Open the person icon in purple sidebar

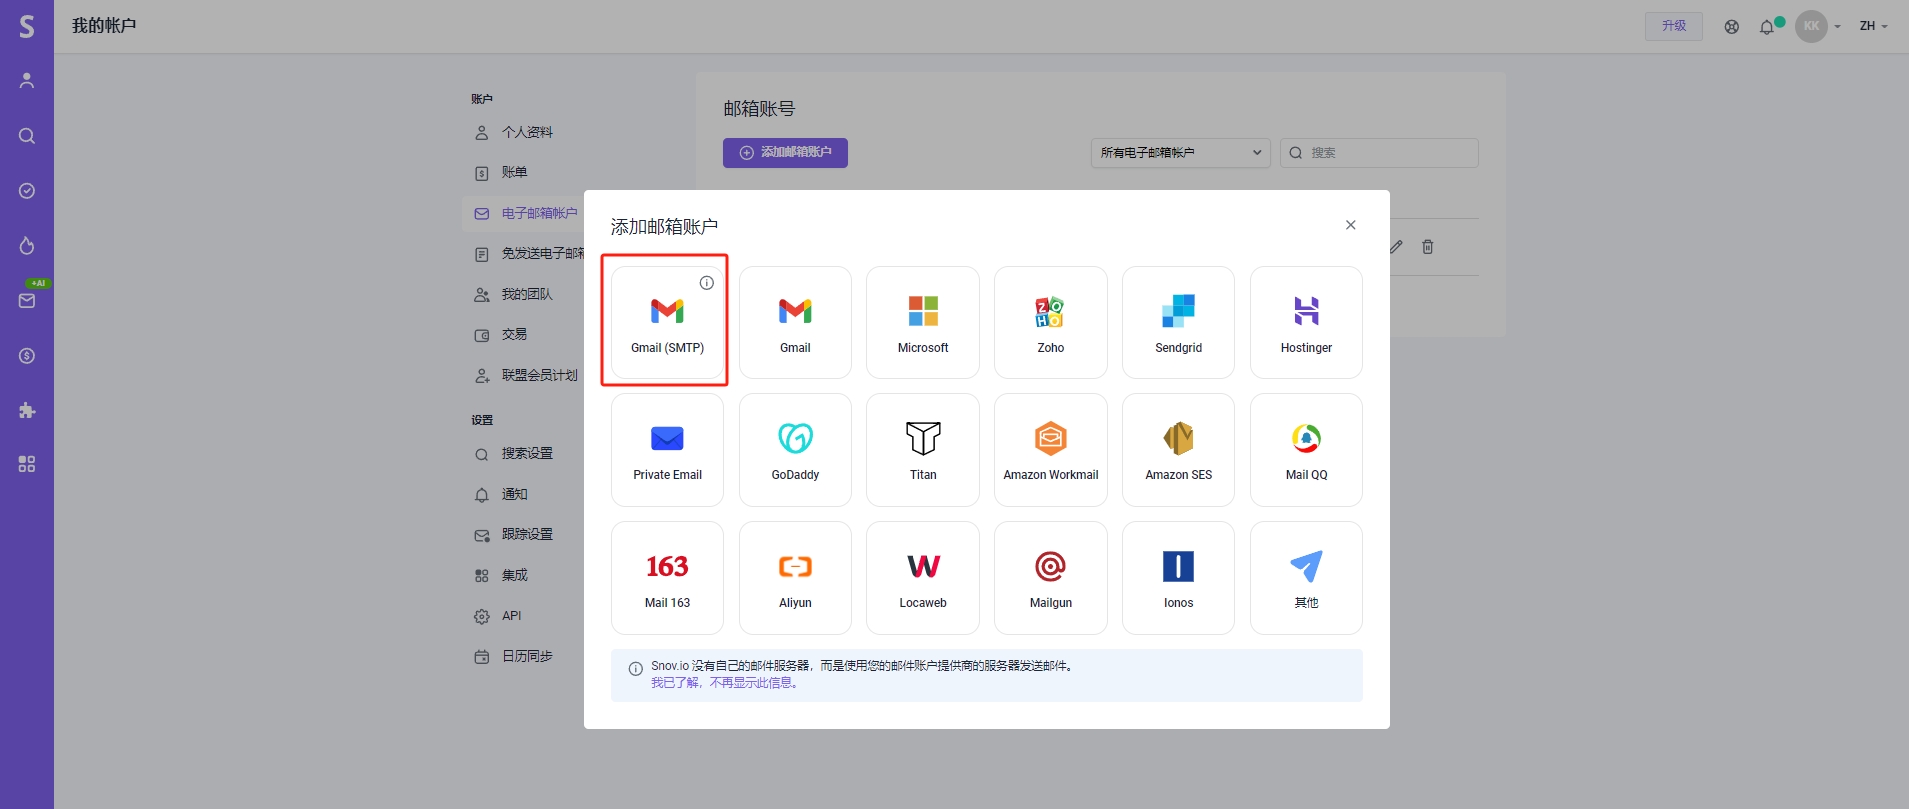[x=27, y=81]
